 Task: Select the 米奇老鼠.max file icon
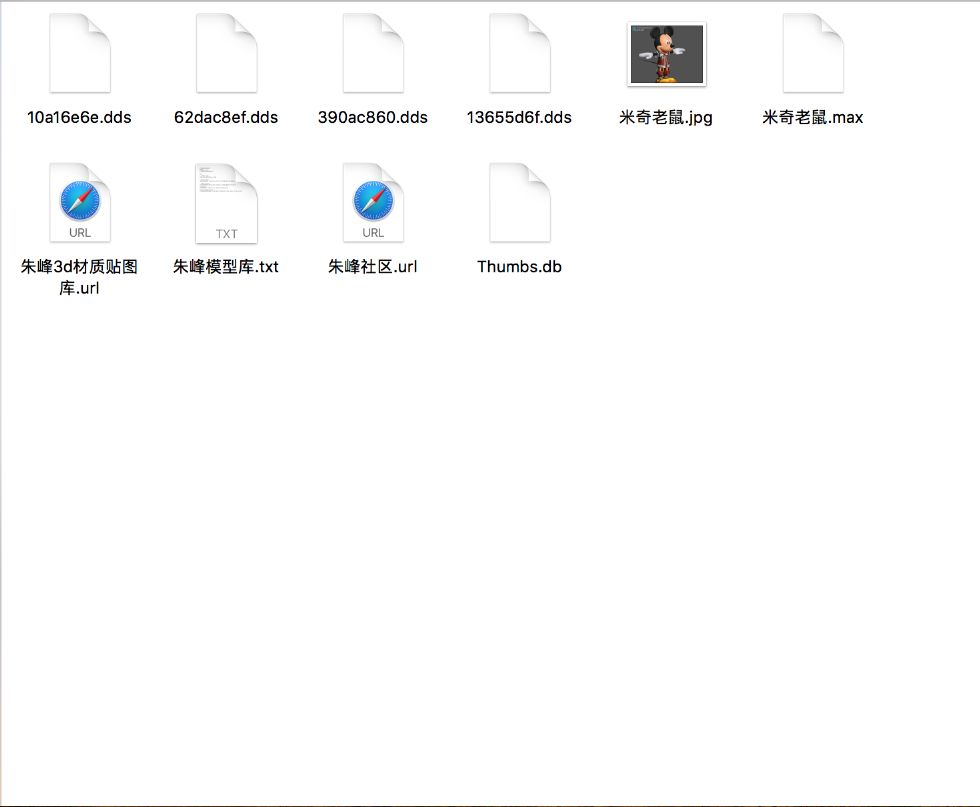click(x=813, y=54)
